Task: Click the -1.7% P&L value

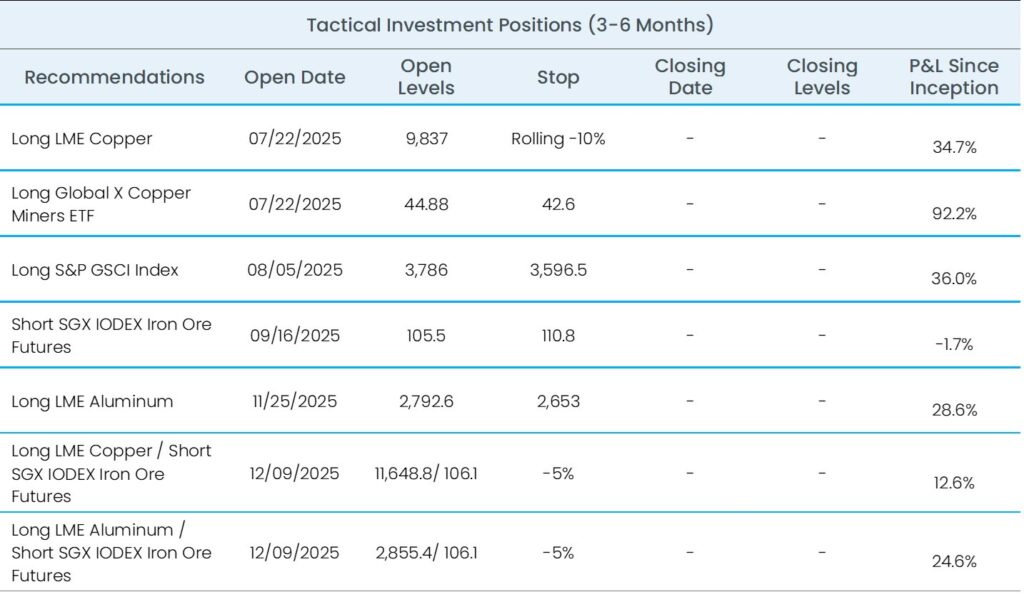Action: tap(954, 344)
